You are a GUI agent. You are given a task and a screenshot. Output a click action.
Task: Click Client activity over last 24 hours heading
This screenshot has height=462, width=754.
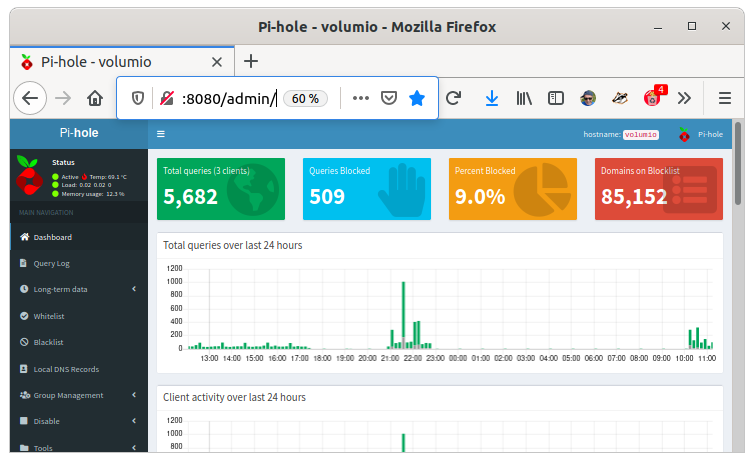(234, 397)
